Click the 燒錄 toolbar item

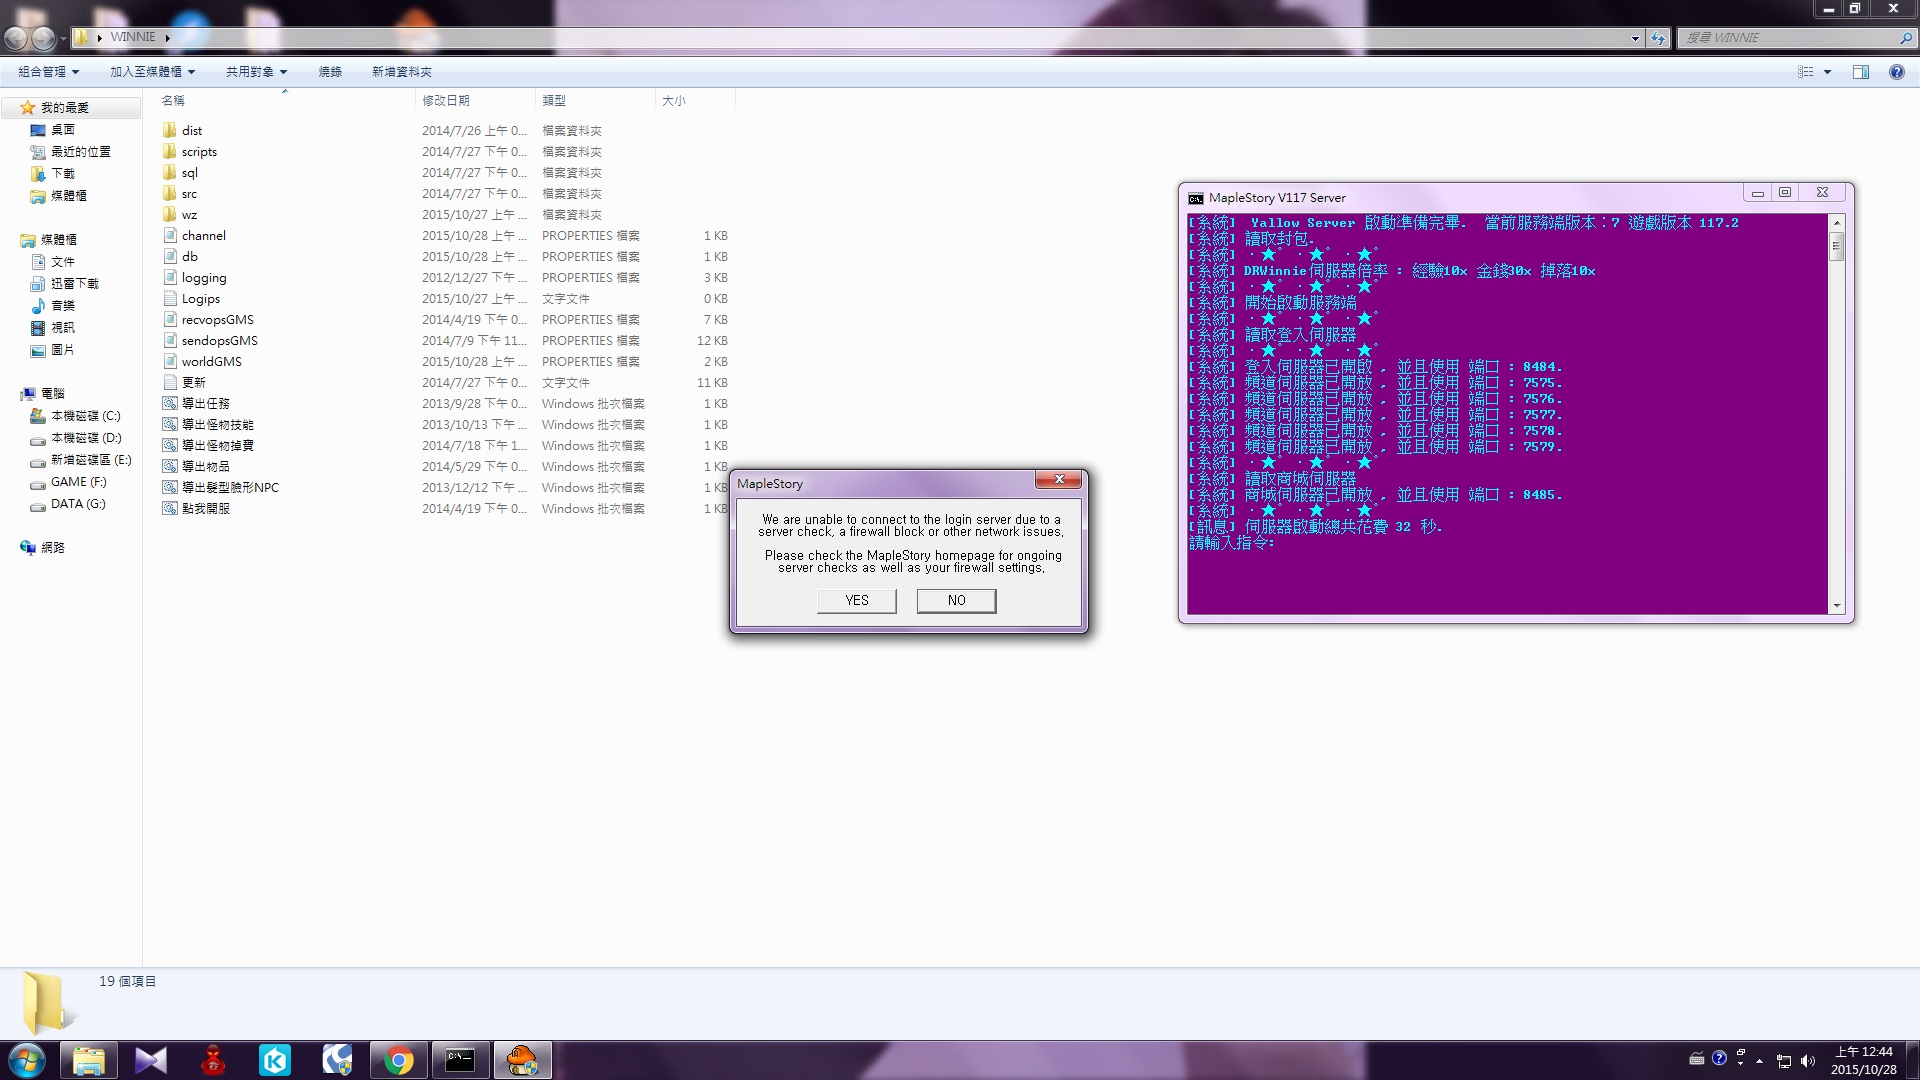click(330, 72)
